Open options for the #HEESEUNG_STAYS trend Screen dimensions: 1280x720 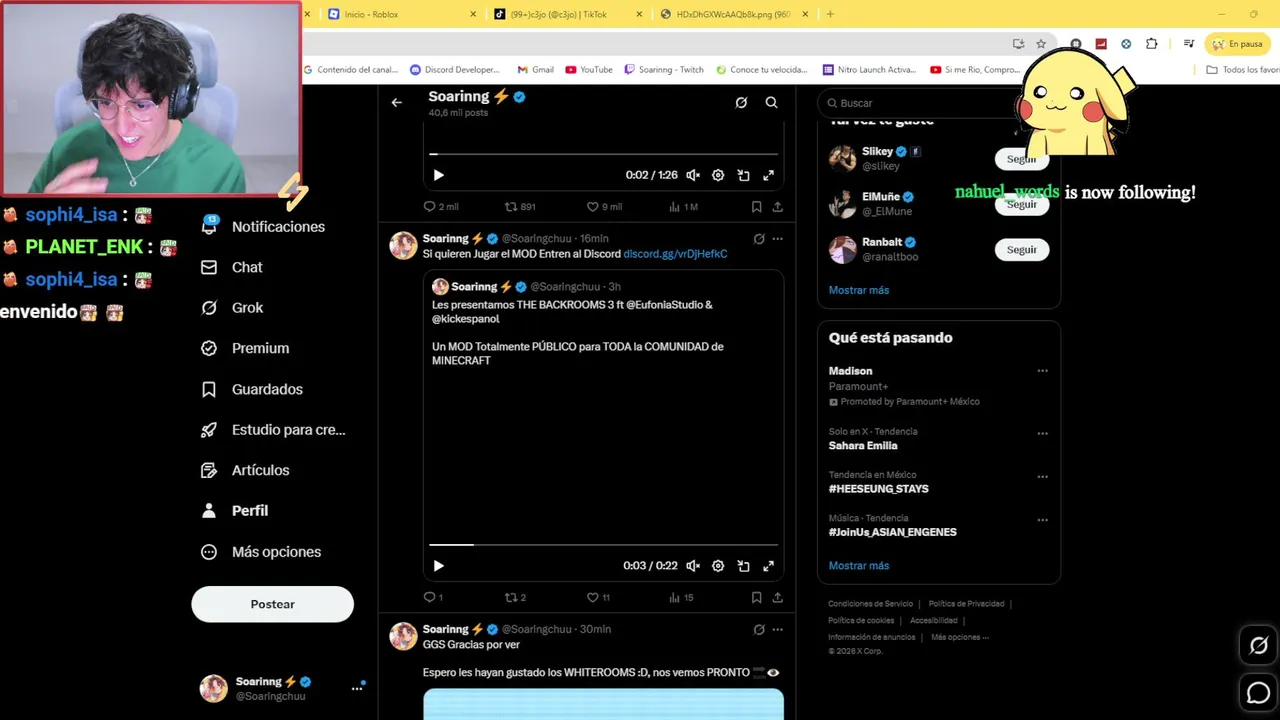[1042, 477]
